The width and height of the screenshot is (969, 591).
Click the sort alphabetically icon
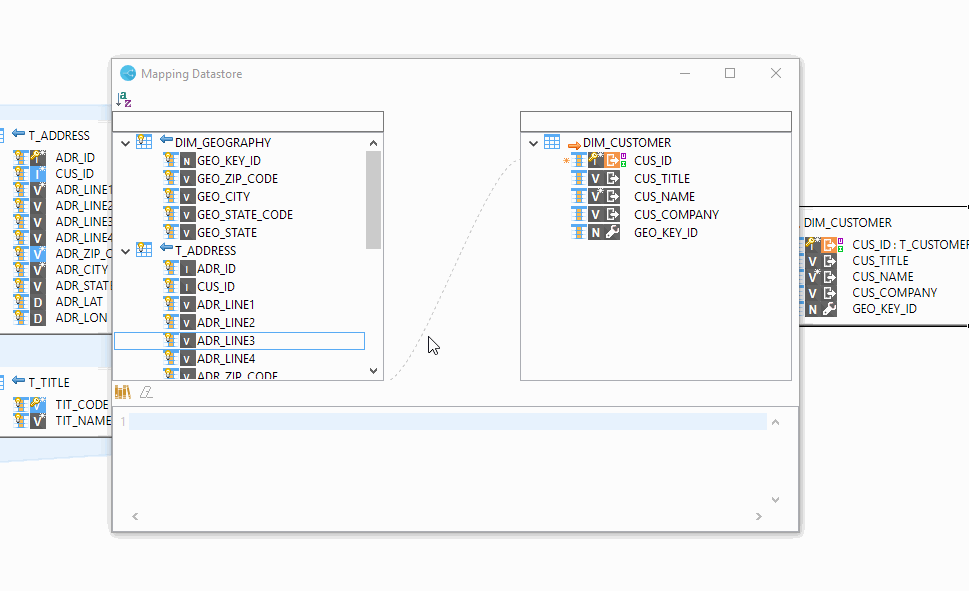[x=123, y=99]
